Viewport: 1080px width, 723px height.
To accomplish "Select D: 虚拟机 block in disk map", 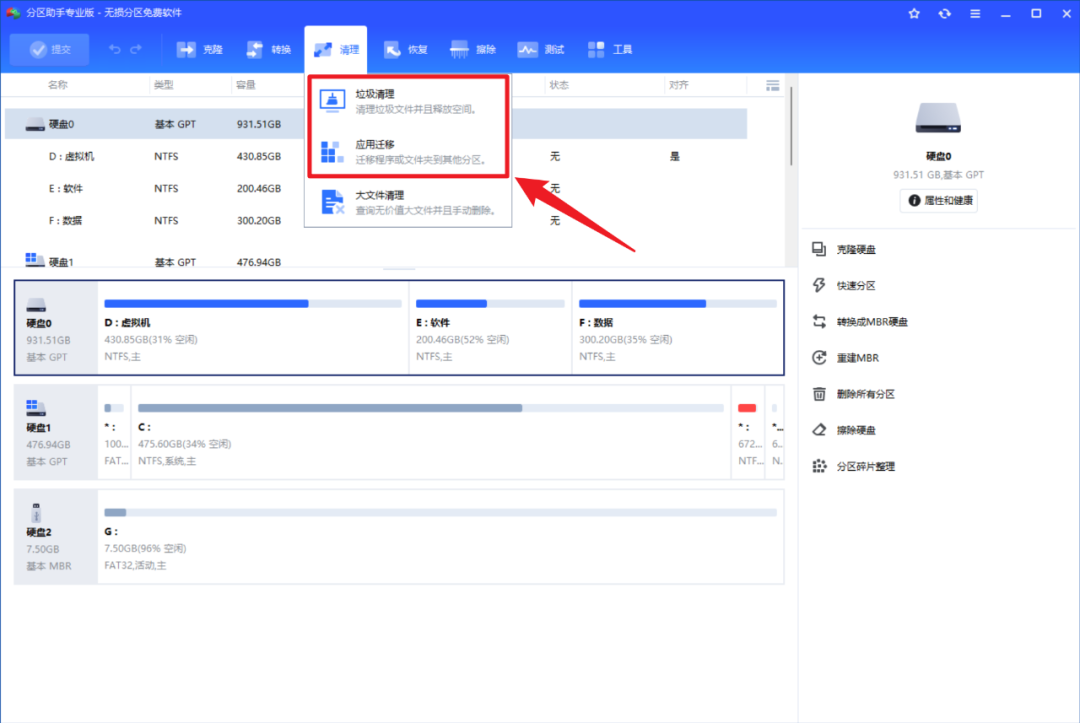I will coord(253,328).
